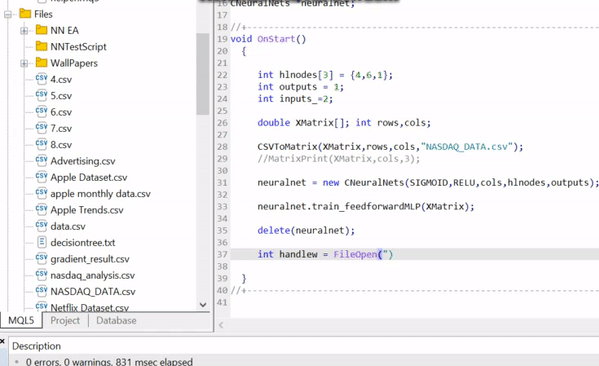Click the 6.csv file icon

(x=41, y=112)
